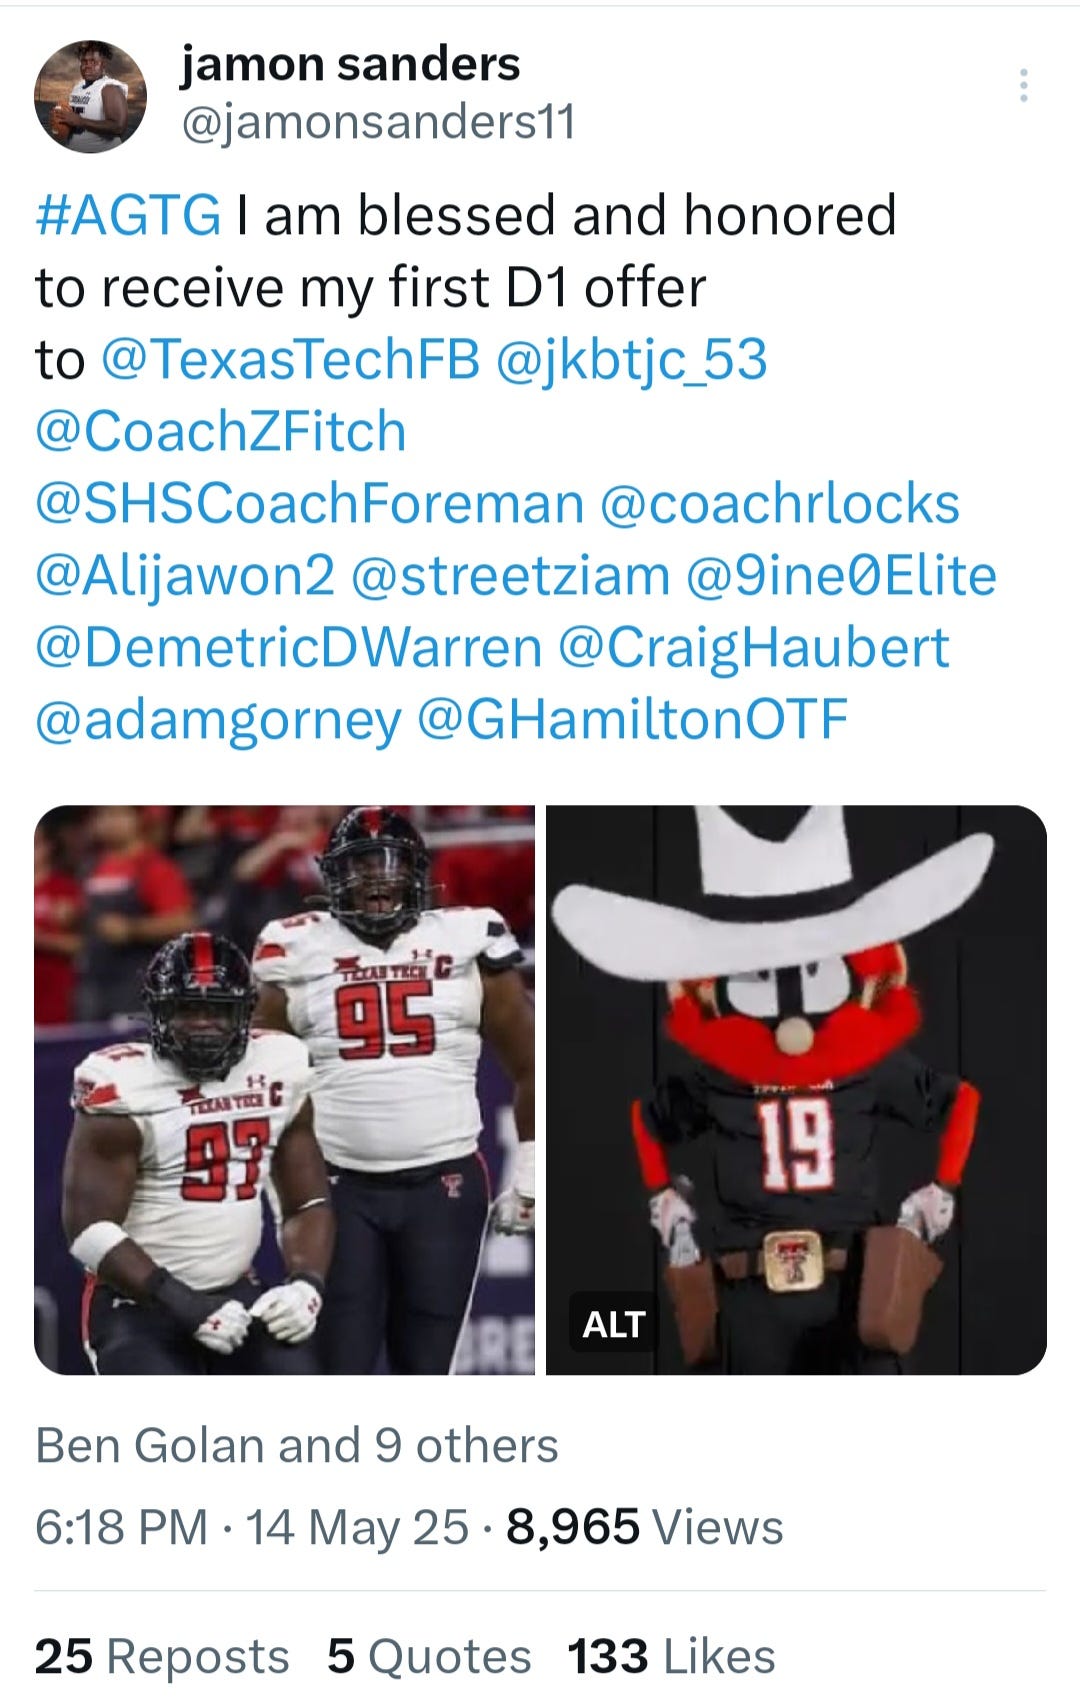
Task: Open the @Alijawon2 mention
Action: pos(185,577)
